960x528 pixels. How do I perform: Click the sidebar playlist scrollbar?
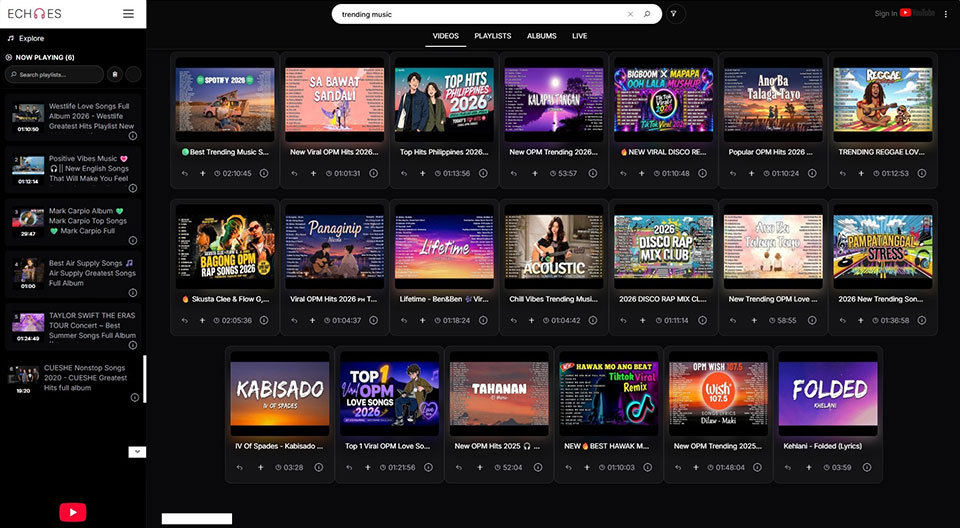(144, 379)
